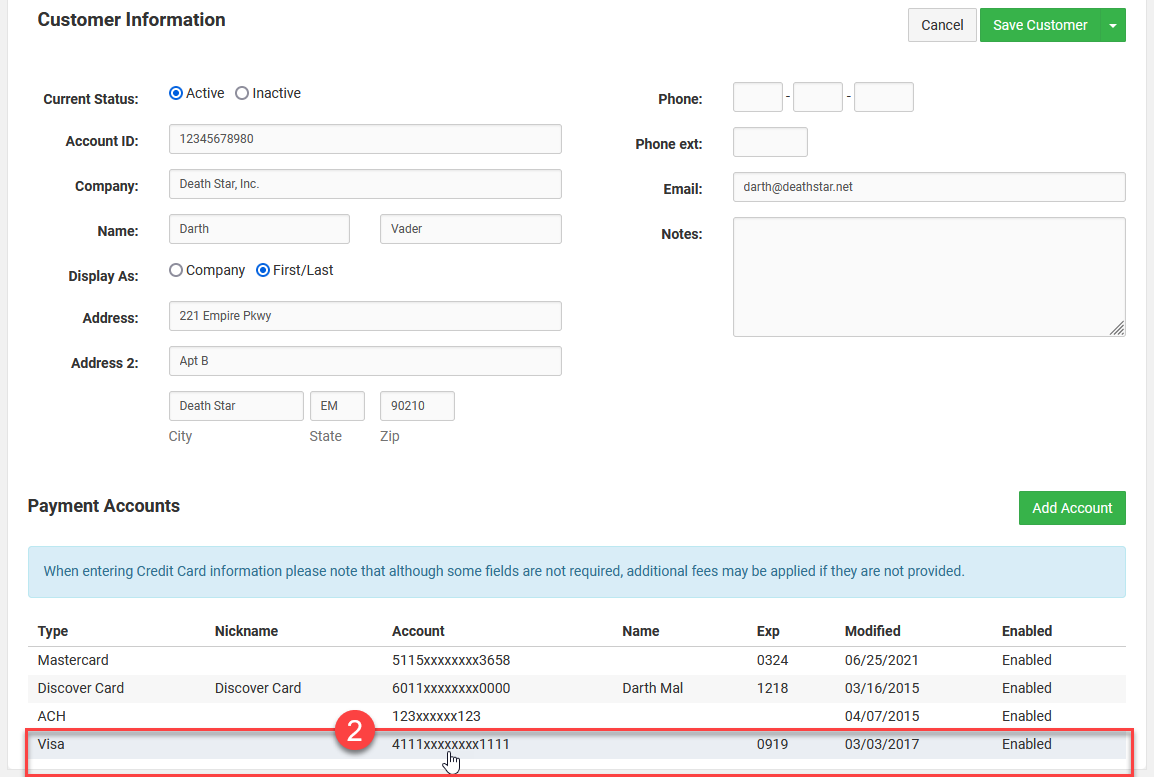This screenshot has width=1154, height=777.
Task: Click the Company name field
Action: 365,184
